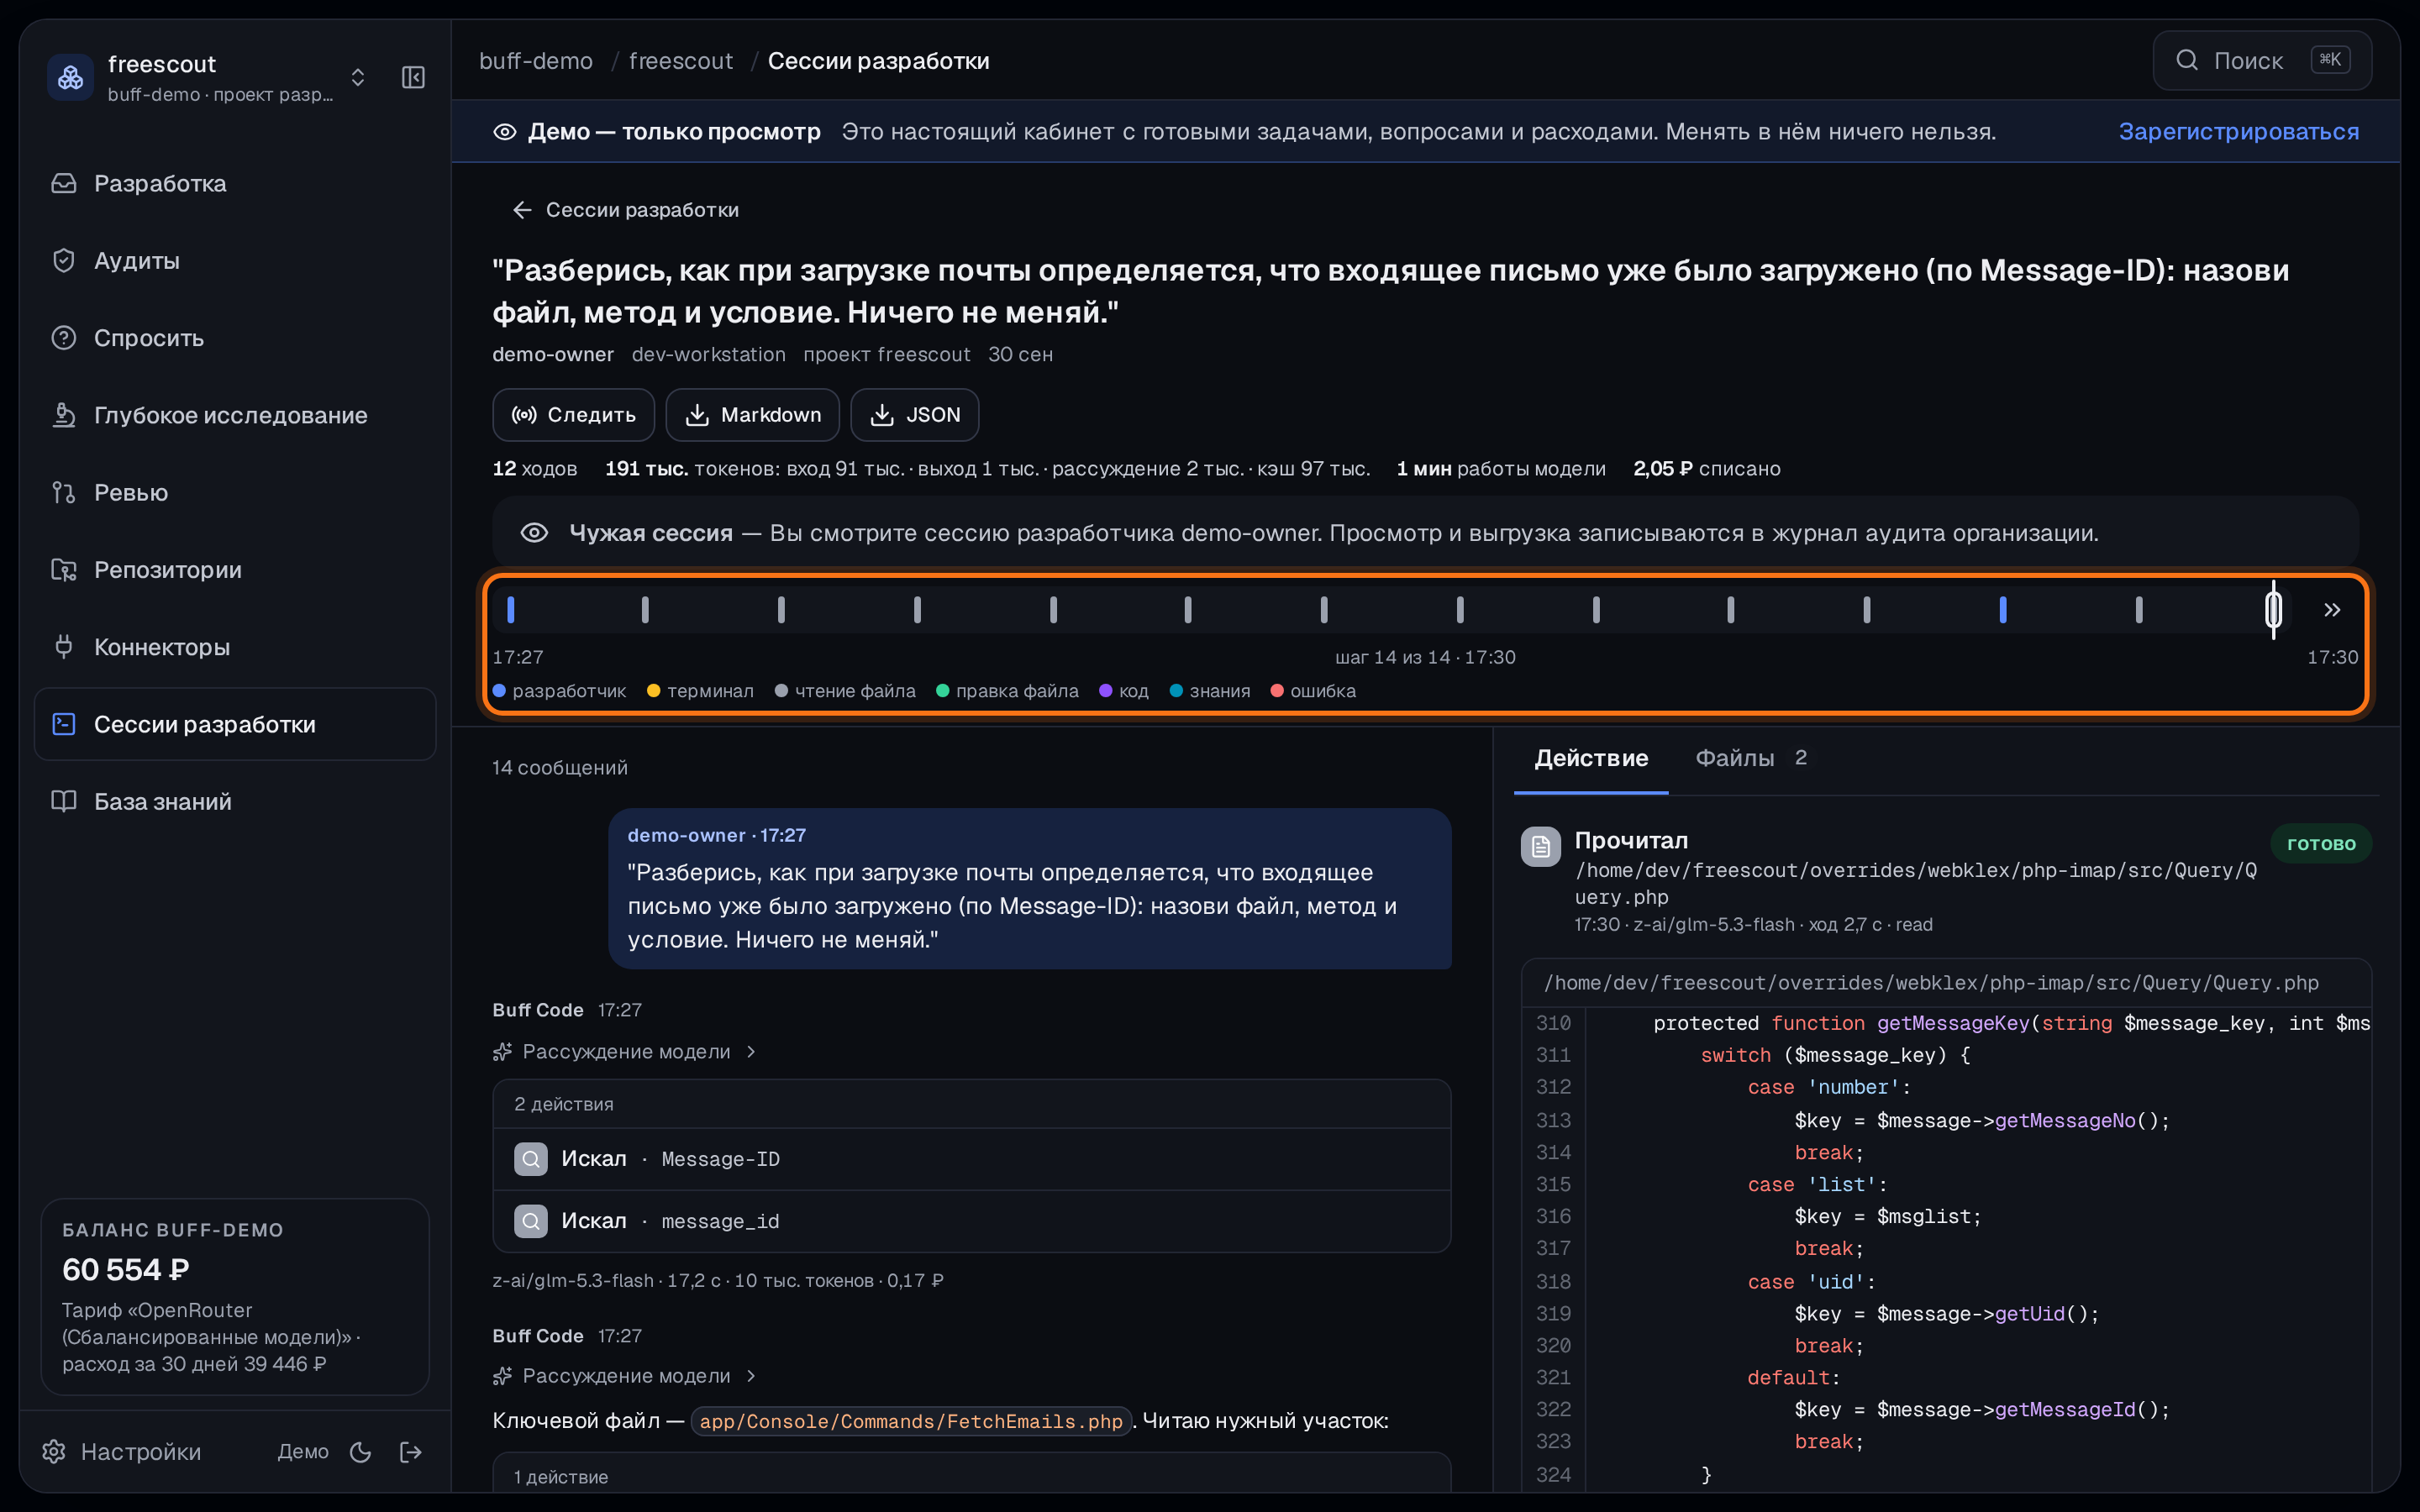The width and height of the screenshot is (2420, 1512).
Task: Open База знаний section
Action: [x=235, y=801]
